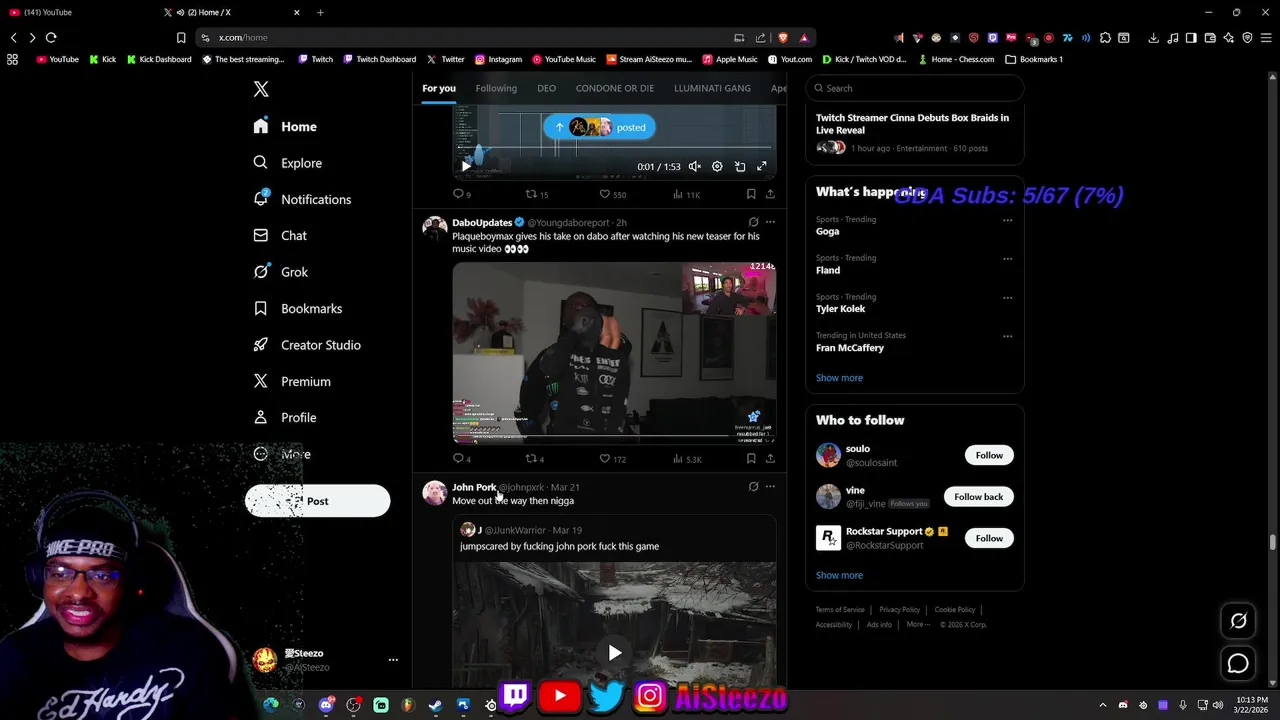Switch to the Following tab
The width and height of the screenshot is (1280, 720).
(x=496, y=88)
